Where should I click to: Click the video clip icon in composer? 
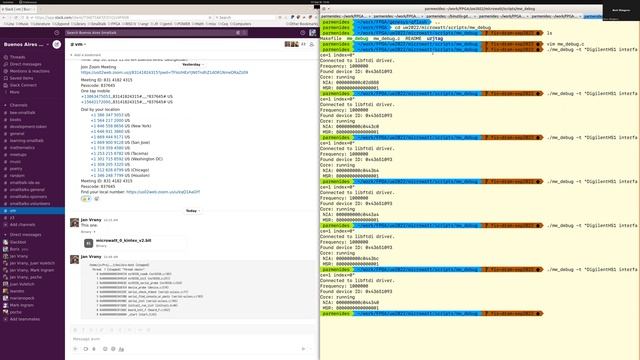[85, 349]
